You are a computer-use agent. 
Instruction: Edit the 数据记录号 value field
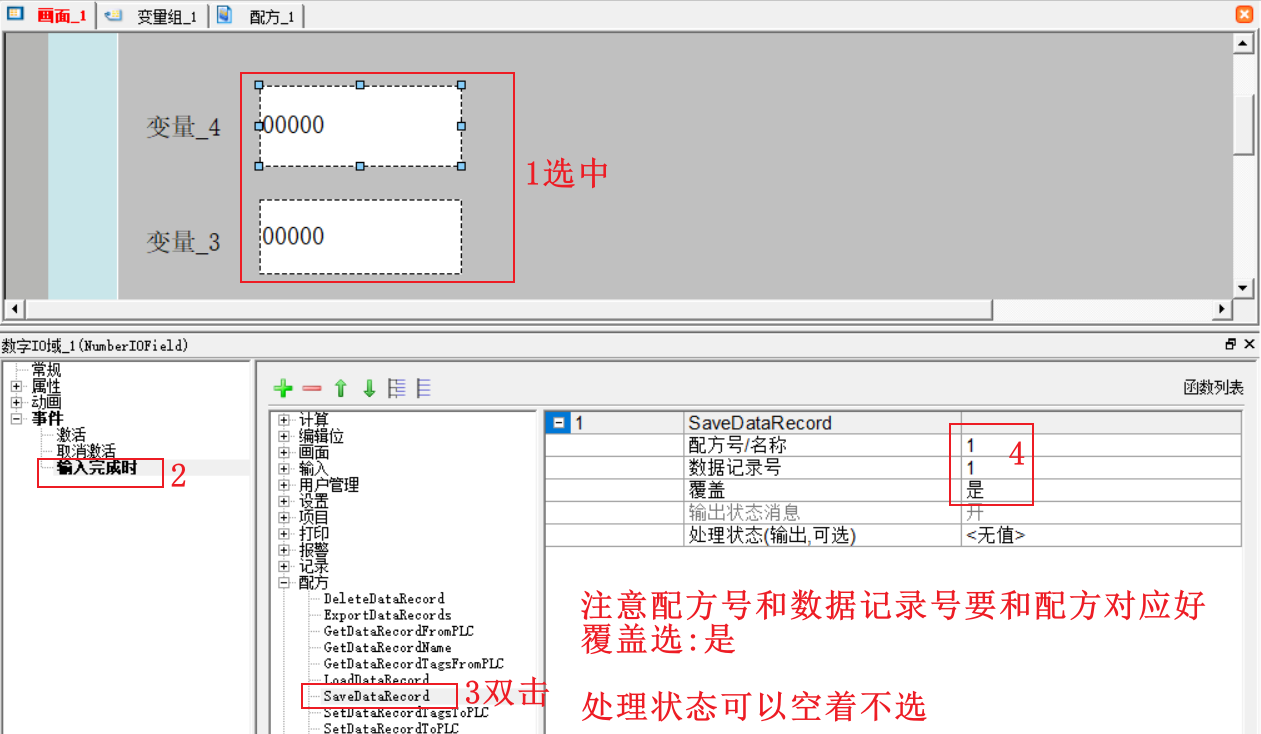point(1101,467)
